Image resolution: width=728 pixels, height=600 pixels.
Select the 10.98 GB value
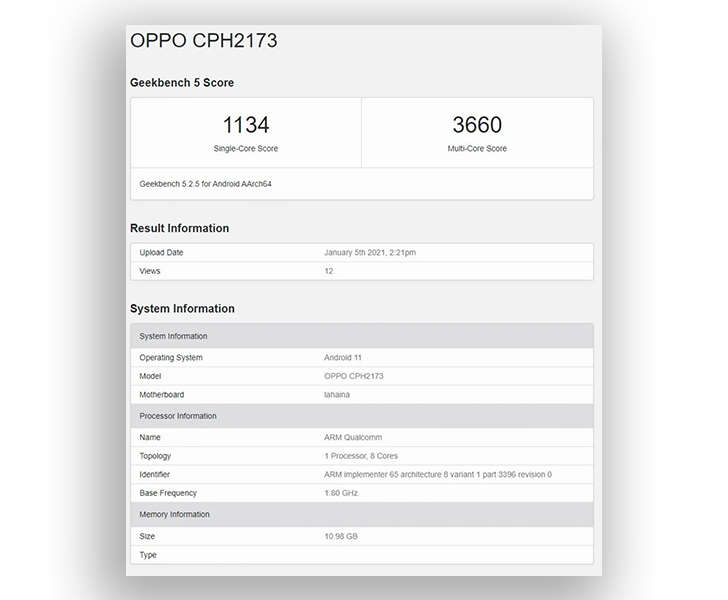(341, 536)
